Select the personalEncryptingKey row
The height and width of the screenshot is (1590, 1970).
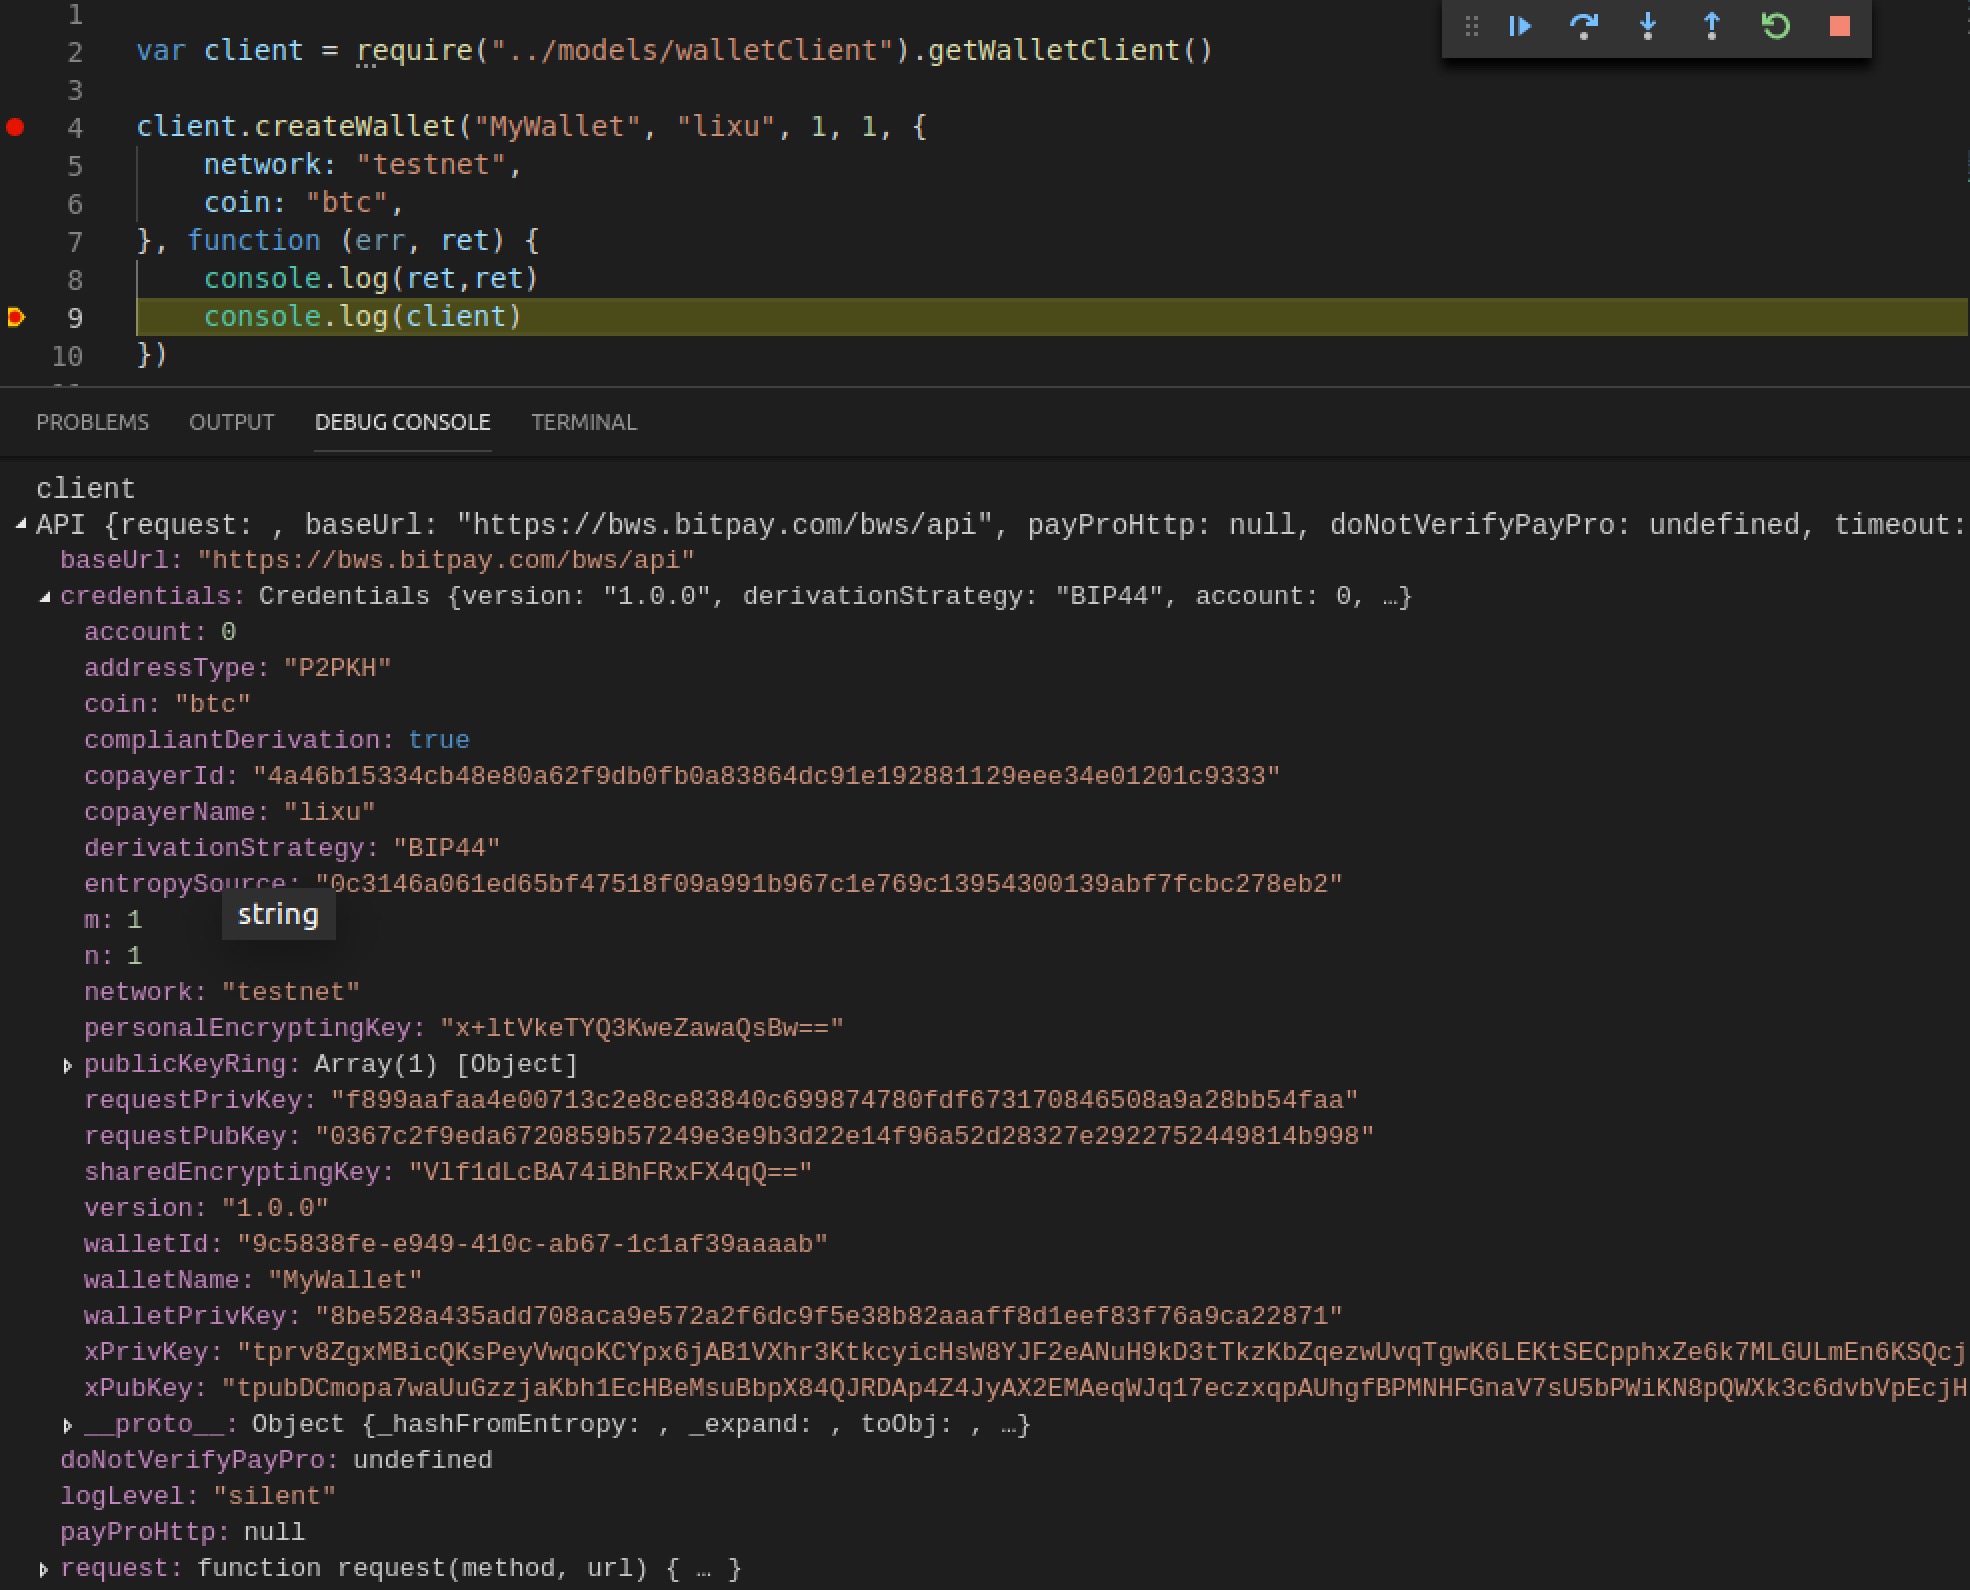(x=464, y=1028)
